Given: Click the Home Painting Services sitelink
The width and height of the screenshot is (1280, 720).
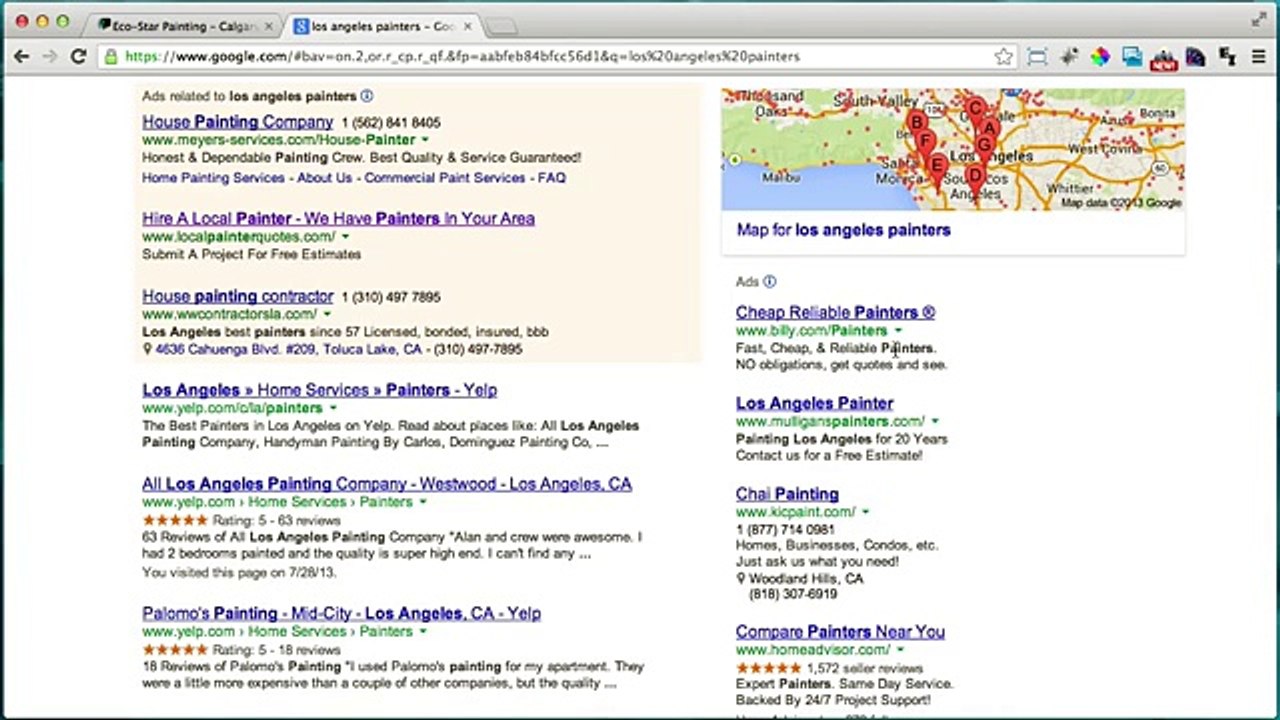Looking at the screenshot, I should (x=213, y=178).
